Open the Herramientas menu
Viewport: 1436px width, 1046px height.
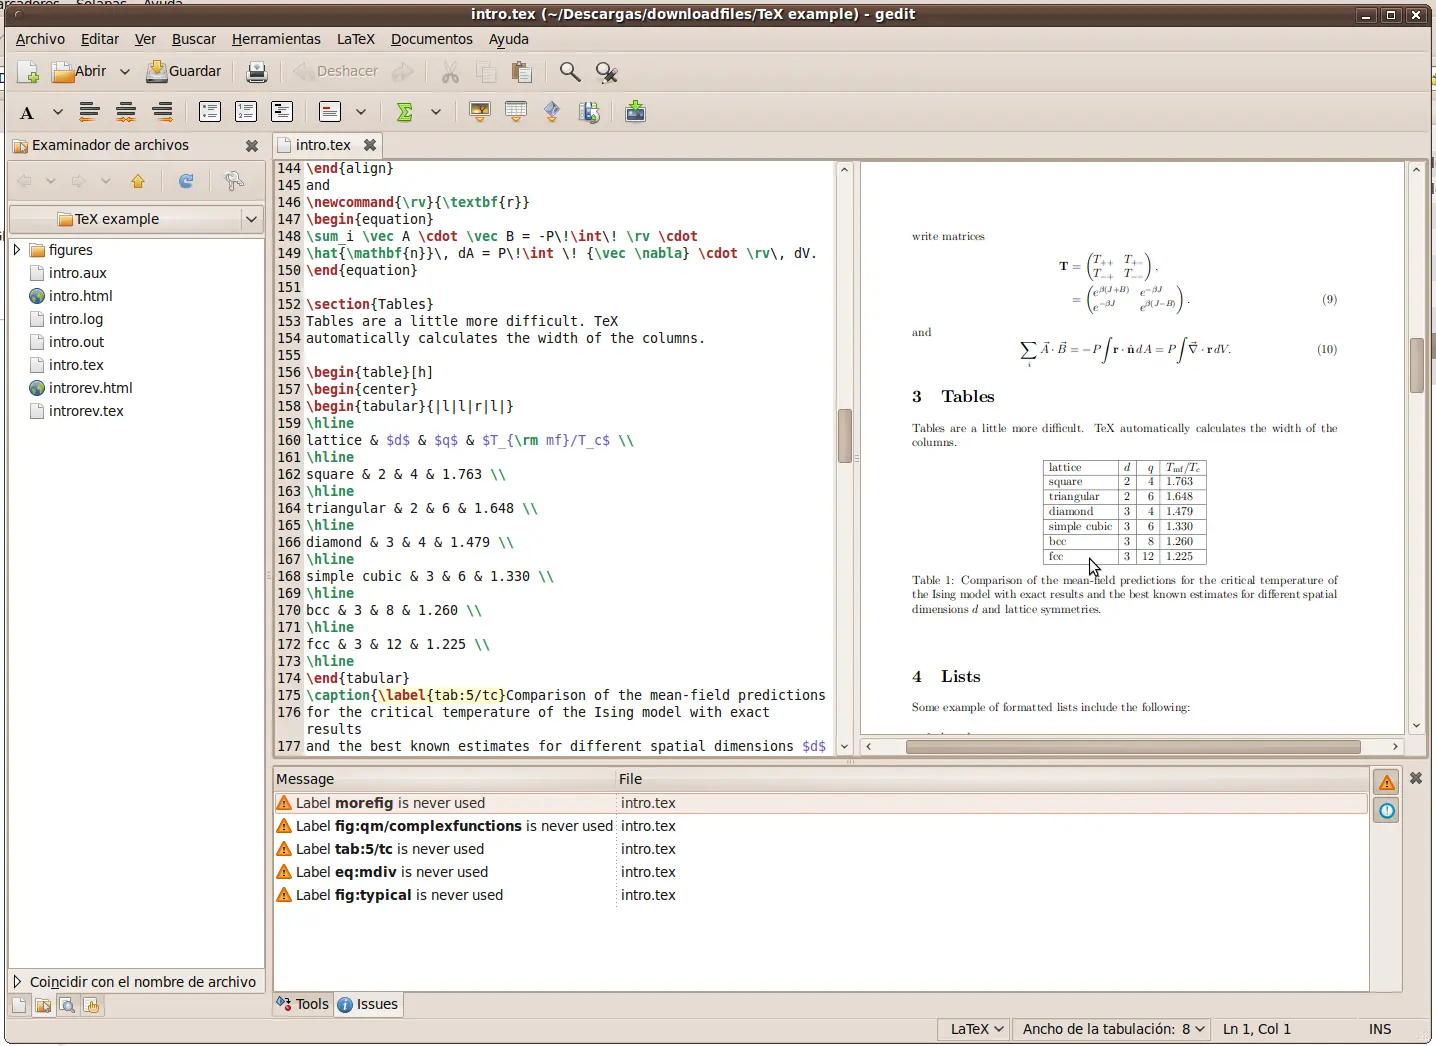(x=276, y=39)
